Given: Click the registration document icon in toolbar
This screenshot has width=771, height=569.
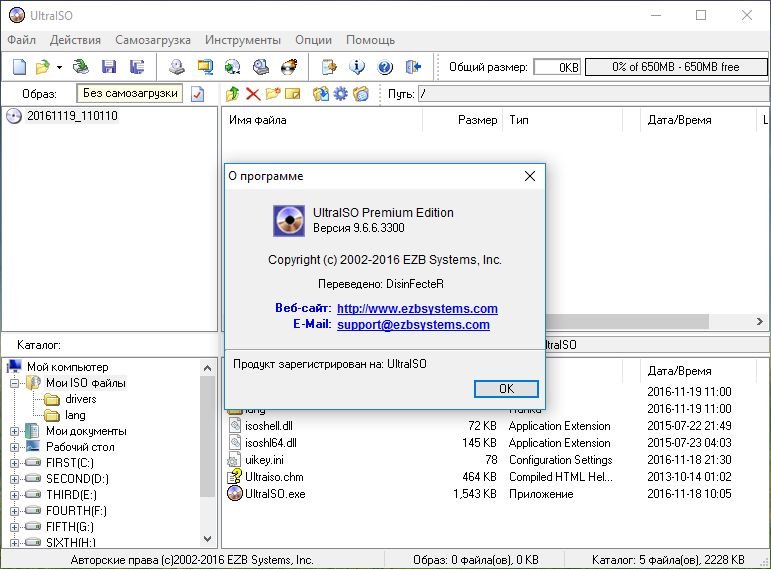Looking at the screenshot, I should pos(329,66).
